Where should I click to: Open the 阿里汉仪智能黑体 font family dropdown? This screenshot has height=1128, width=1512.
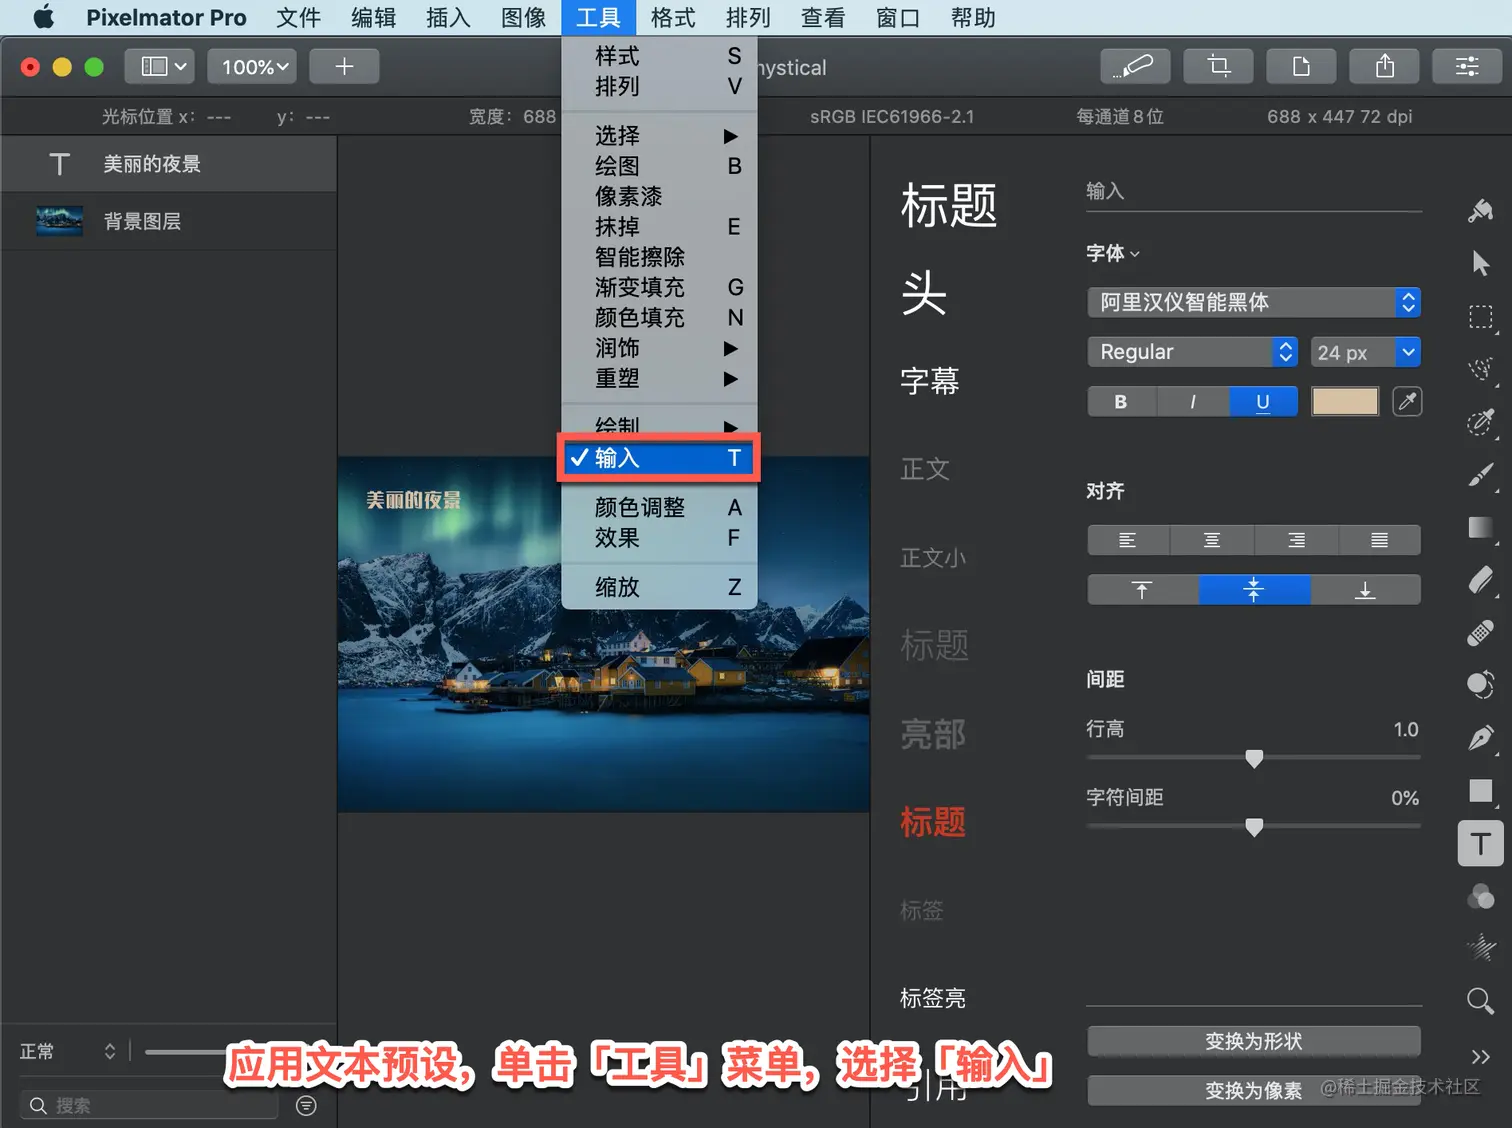coord(1254,302)
